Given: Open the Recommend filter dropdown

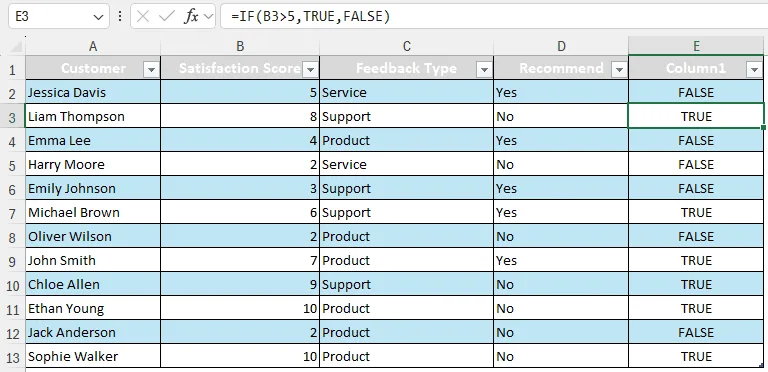Looking at the screenshot, I should 620,70.
